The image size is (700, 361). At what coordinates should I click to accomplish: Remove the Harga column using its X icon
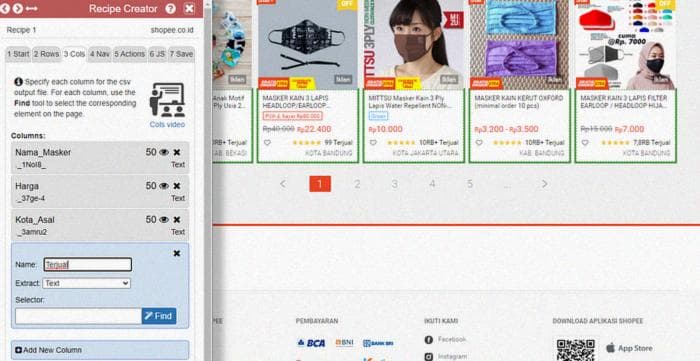[177, 186]
